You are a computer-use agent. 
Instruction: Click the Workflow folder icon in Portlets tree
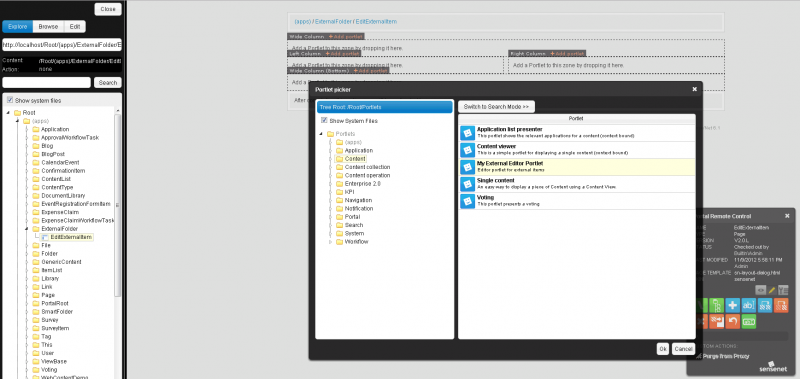(x=340, y=242)
